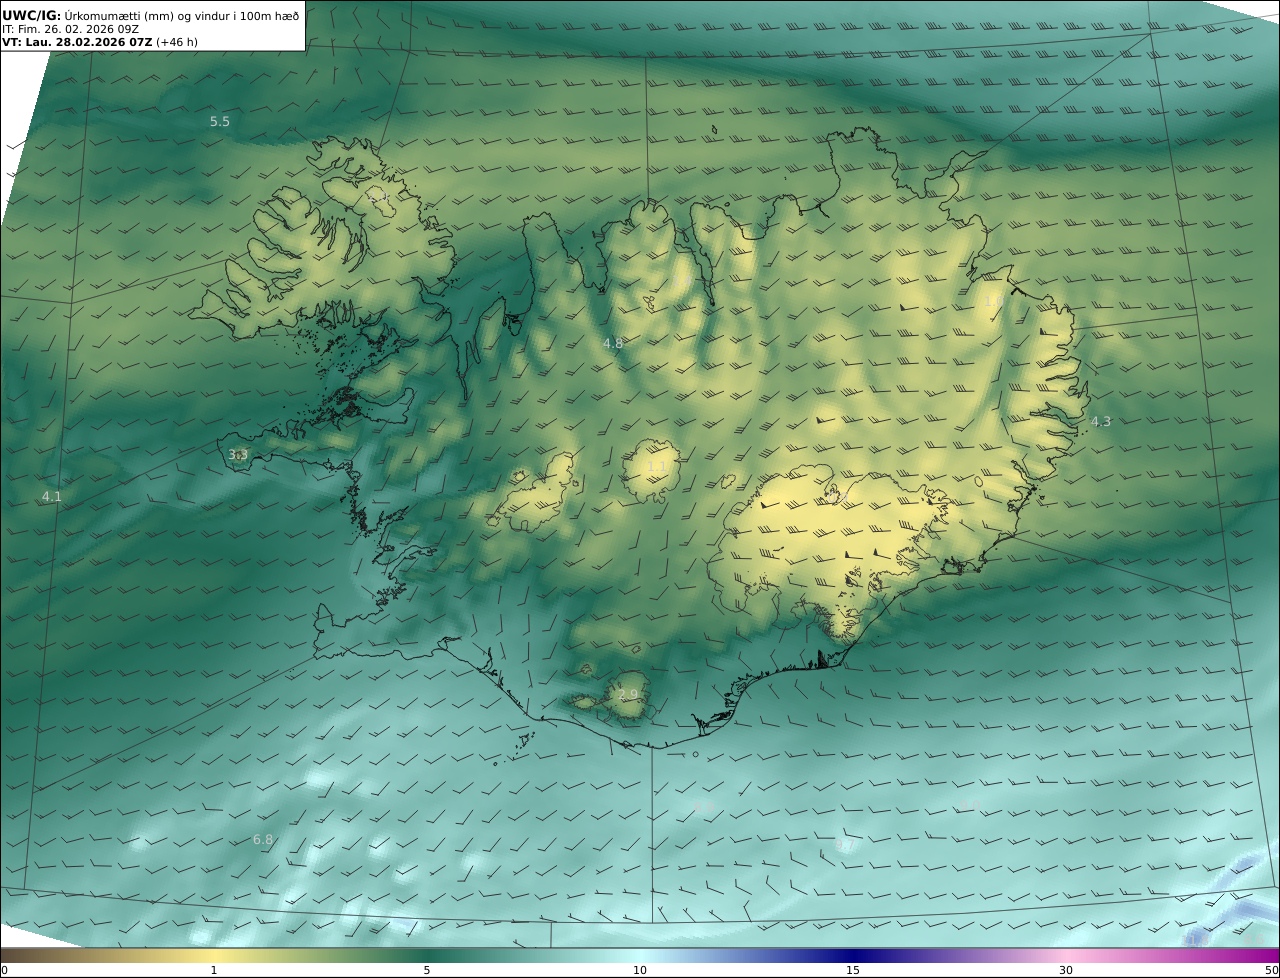1280x978 pixels.
Task: Click the '0' tick on colour scale
Action: [4, 970]
